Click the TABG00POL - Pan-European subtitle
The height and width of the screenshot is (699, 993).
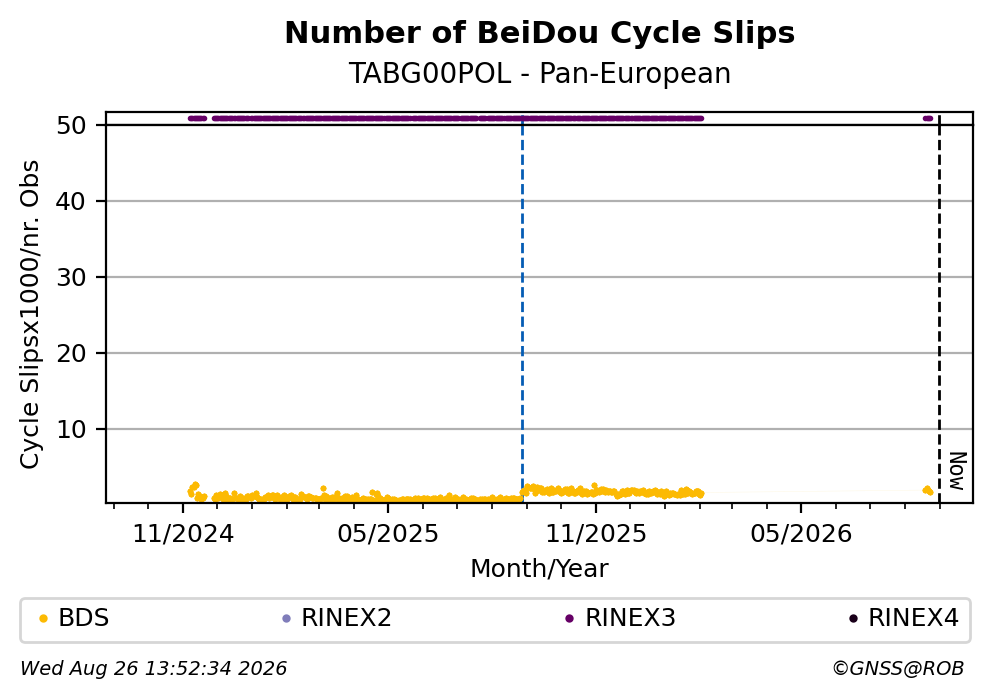[x=540, y=73]
